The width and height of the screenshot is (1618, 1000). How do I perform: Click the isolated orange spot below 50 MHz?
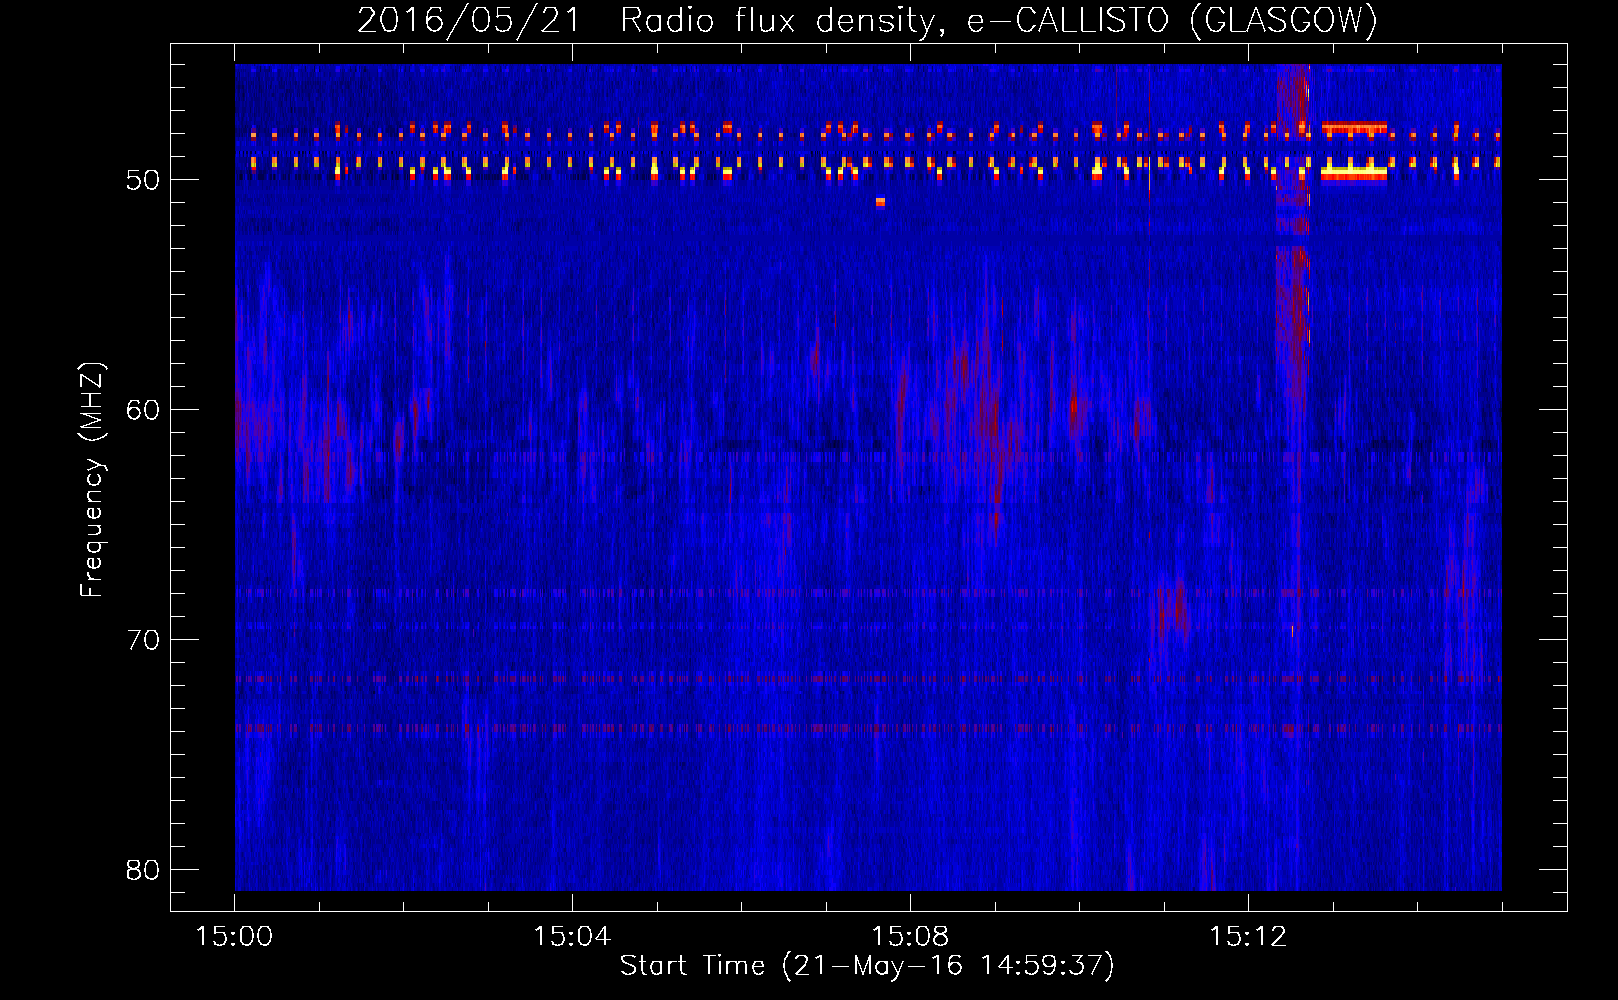coord(880,202)
